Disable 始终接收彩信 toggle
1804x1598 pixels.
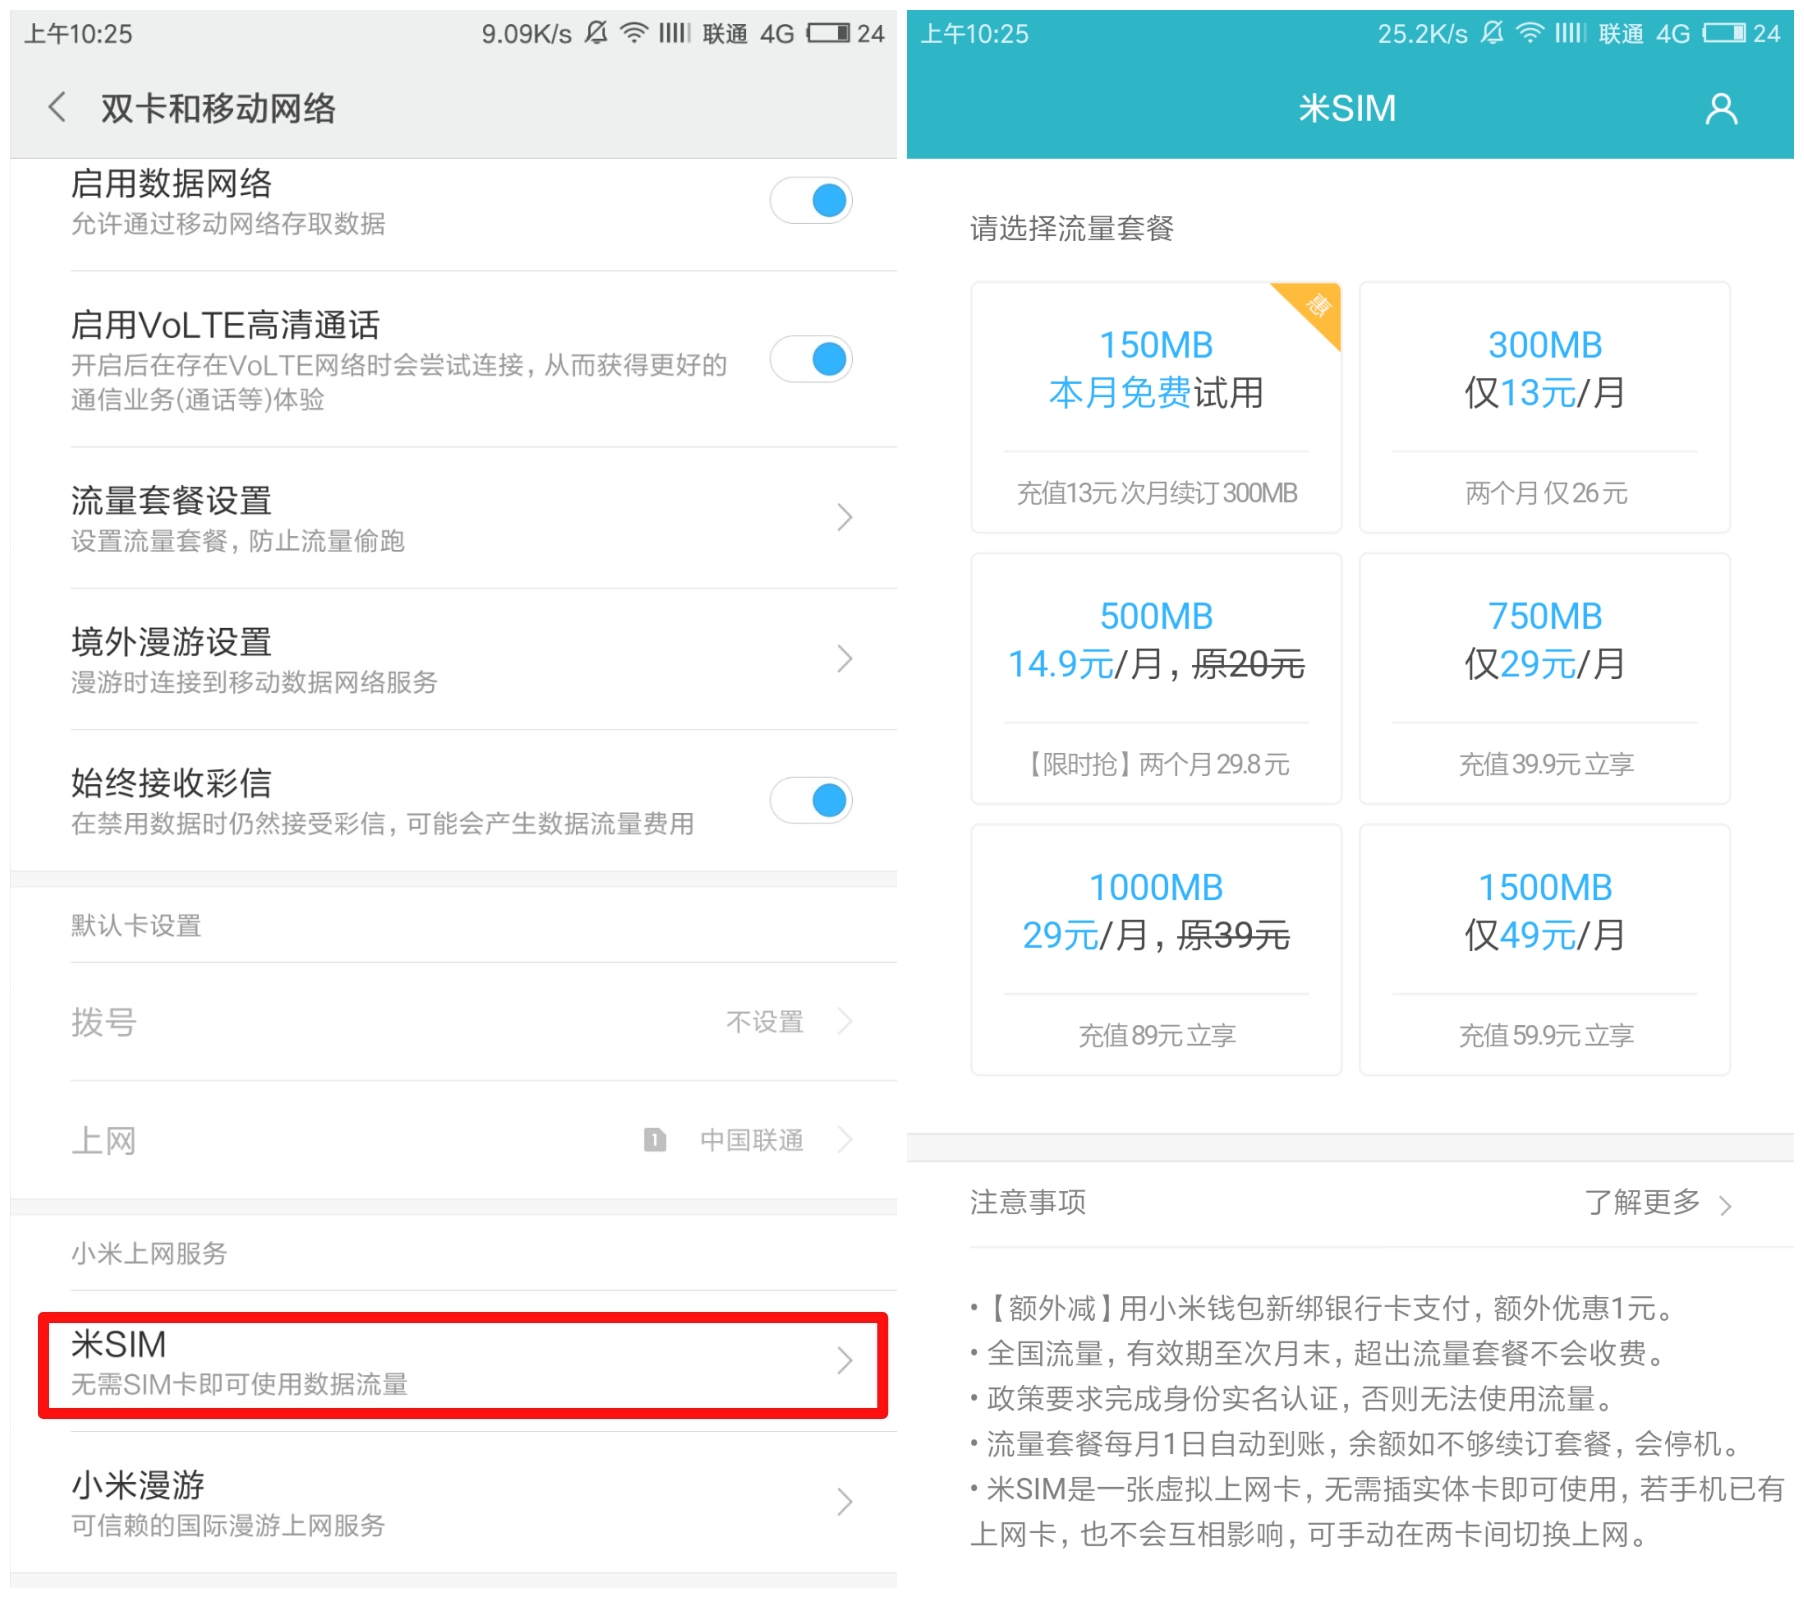pos(813,800)
